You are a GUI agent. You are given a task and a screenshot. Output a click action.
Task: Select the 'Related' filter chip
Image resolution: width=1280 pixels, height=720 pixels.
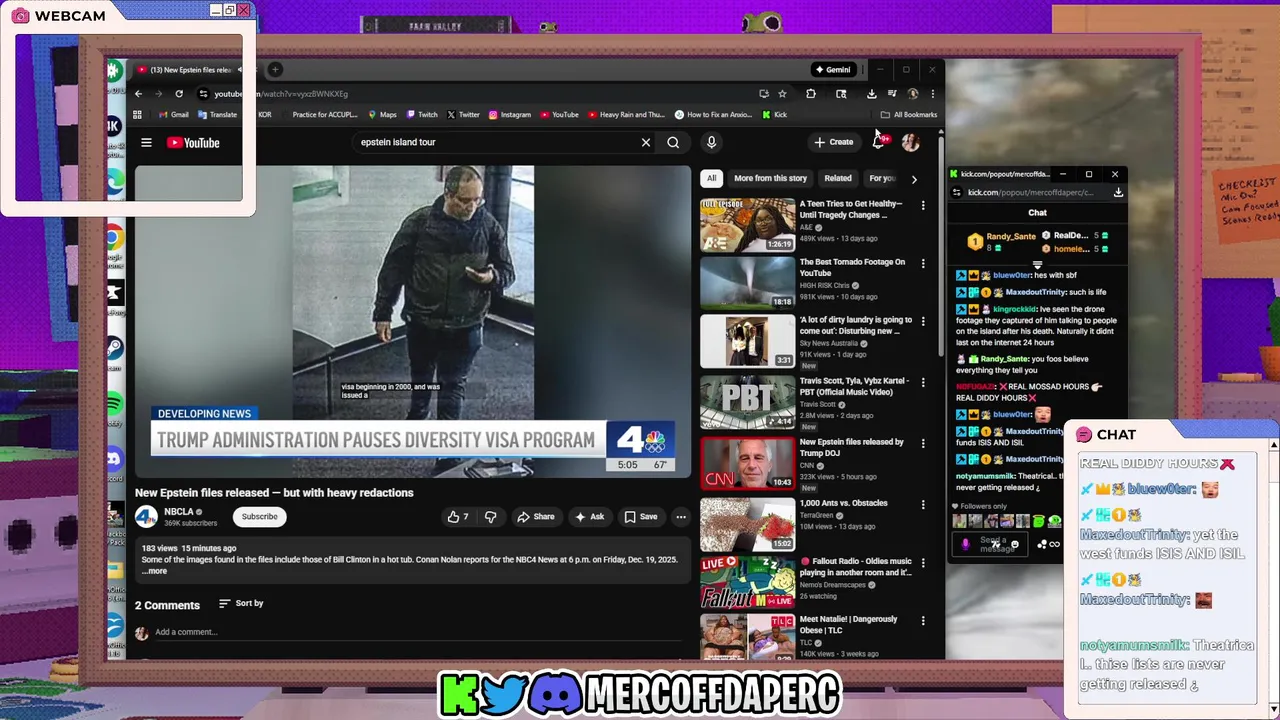point(838,178)
